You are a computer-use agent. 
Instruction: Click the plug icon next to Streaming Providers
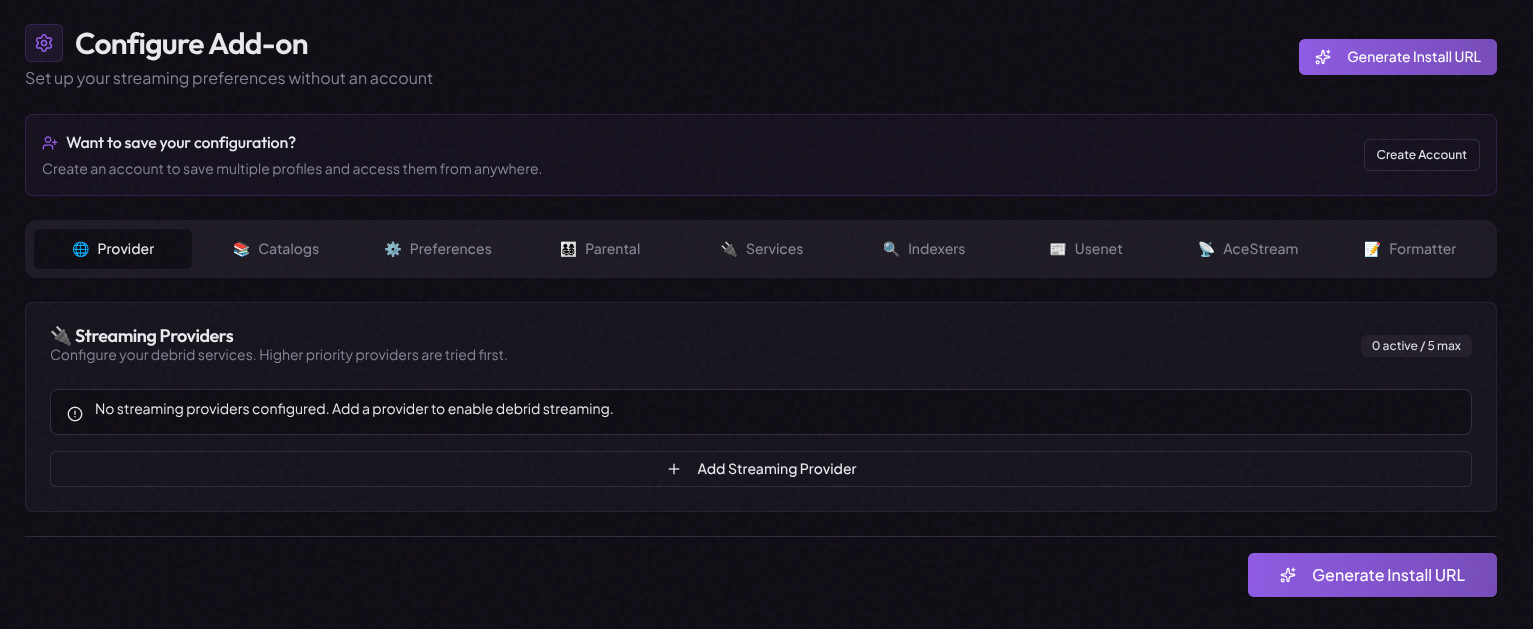pos(61,336)
